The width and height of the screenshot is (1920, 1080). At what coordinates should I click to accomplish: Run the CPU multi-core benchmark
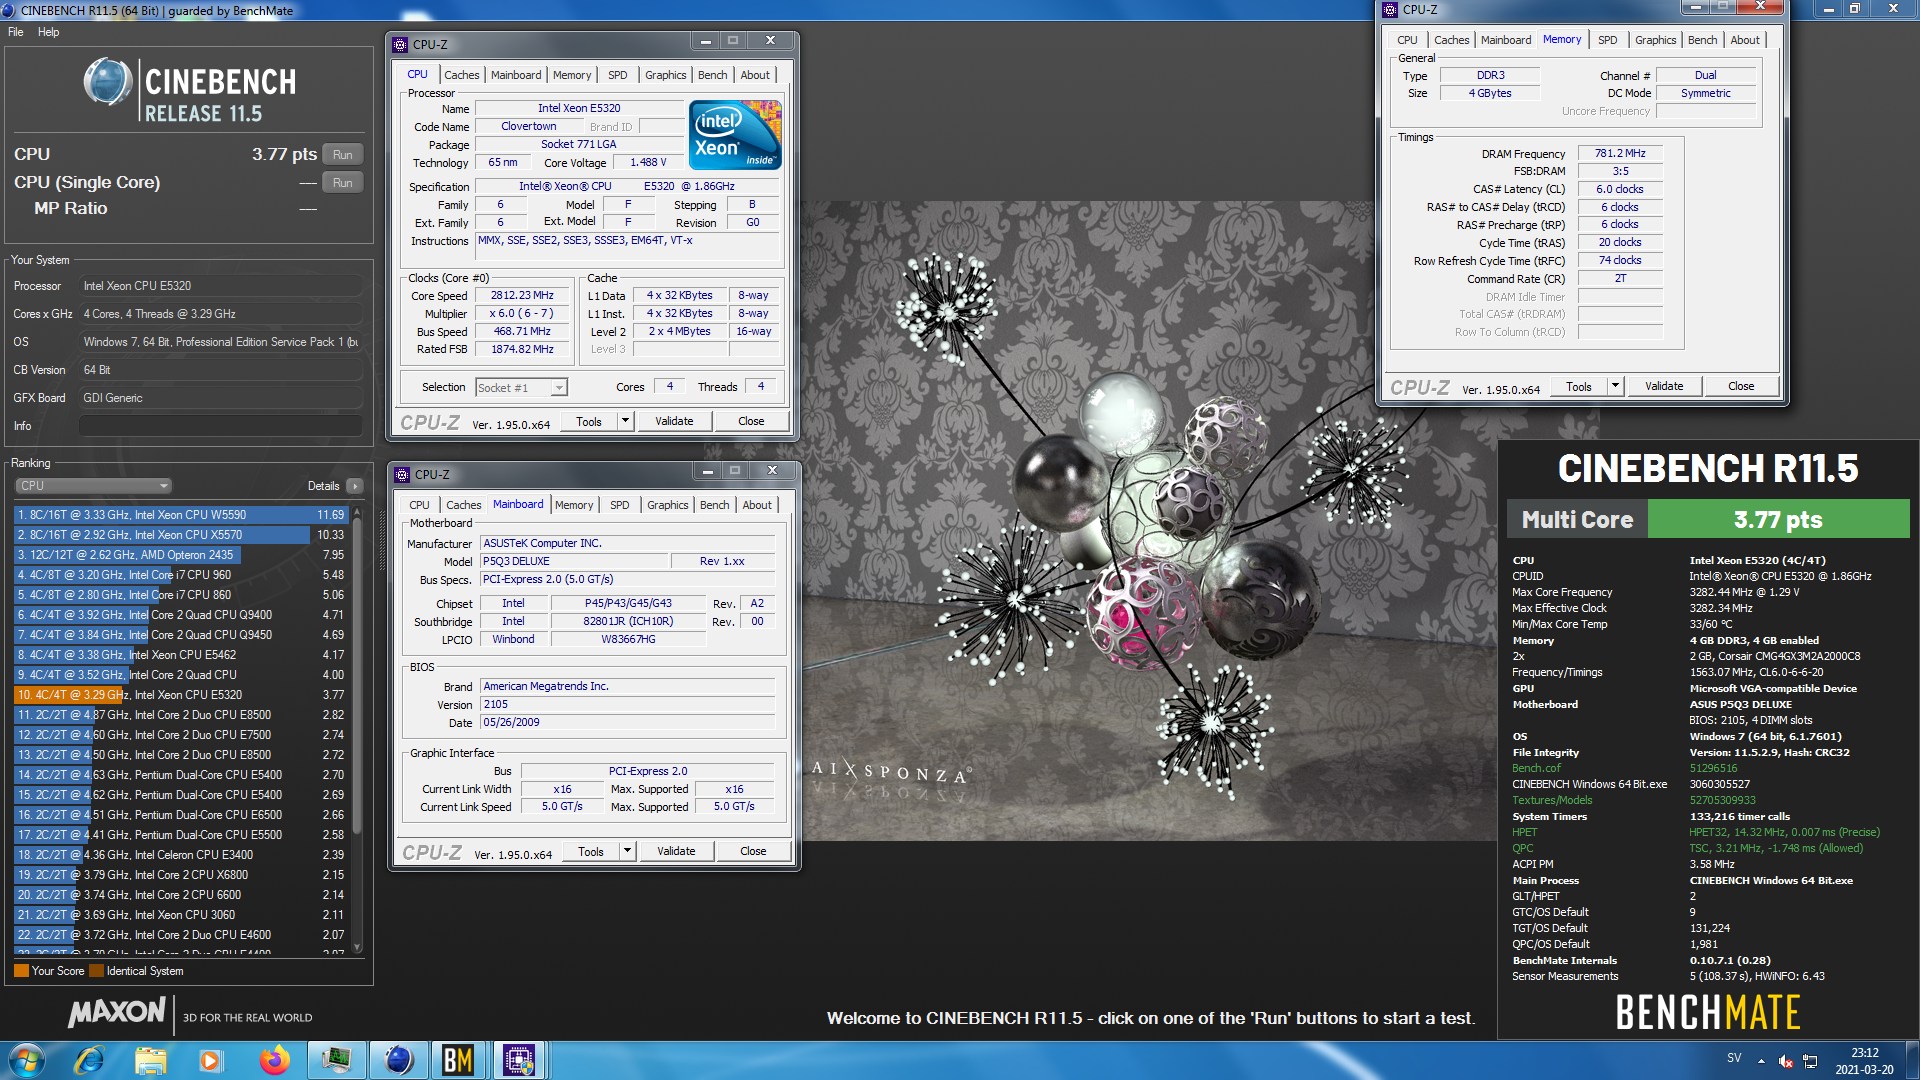[342, 155]
